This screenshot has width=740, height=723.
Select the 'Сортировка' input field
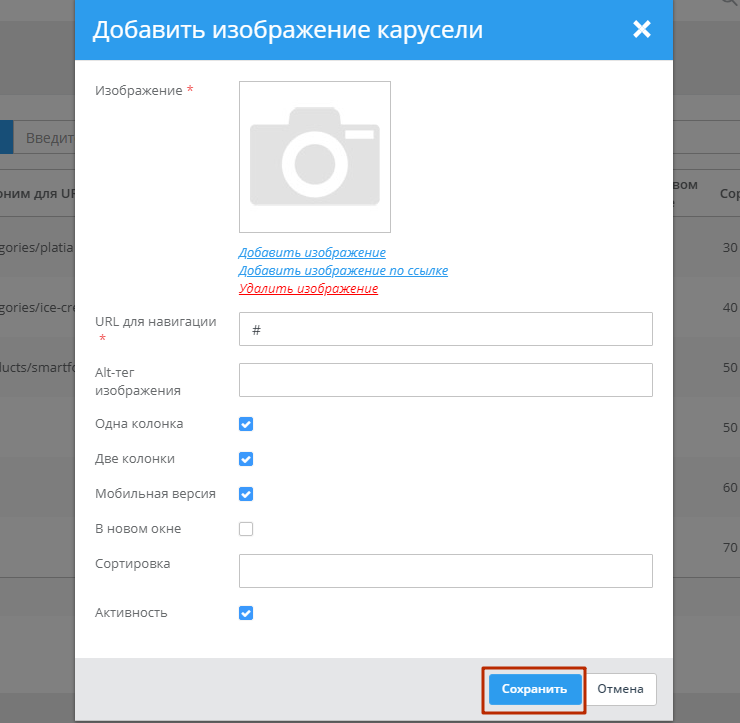445,571
